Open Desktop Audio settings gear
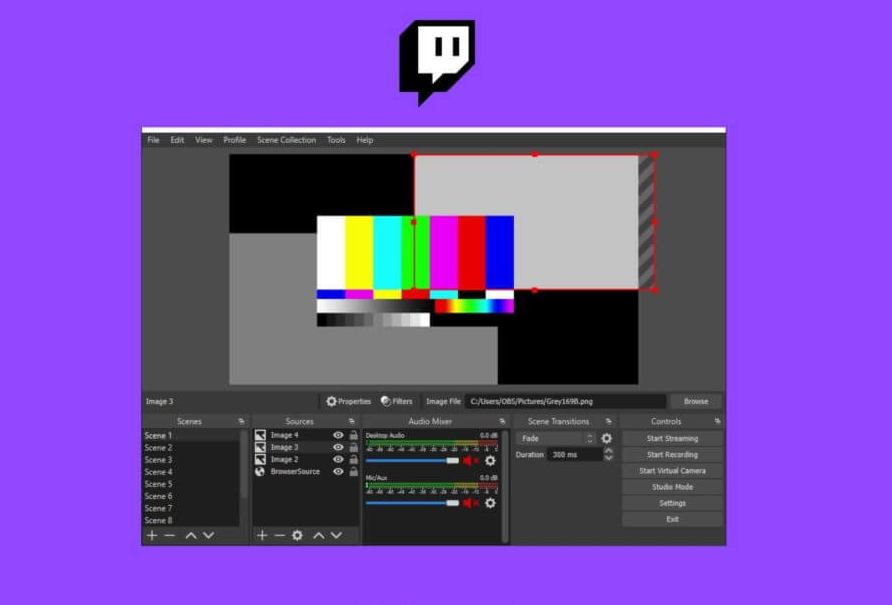 490,461
